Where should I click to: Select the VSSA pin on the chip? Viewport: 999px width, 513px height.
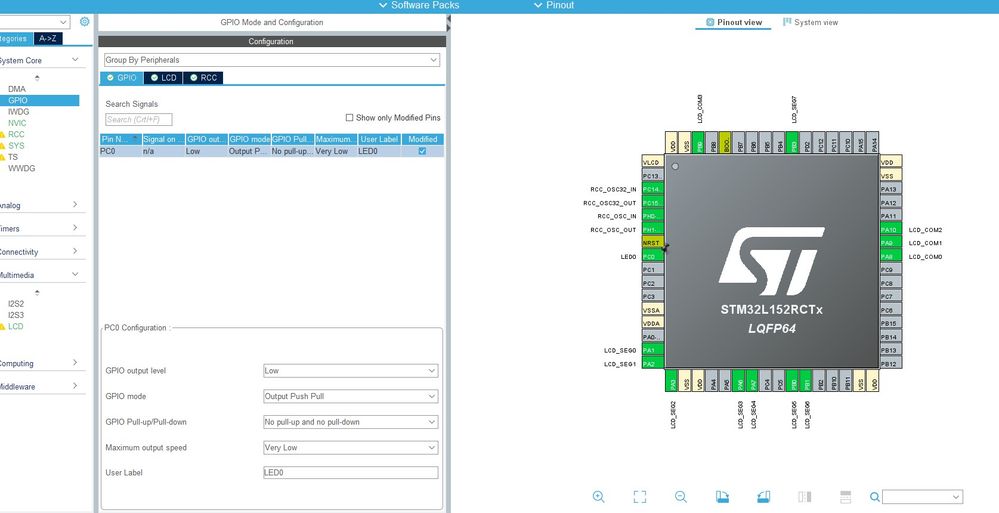[x=652, y=310]
